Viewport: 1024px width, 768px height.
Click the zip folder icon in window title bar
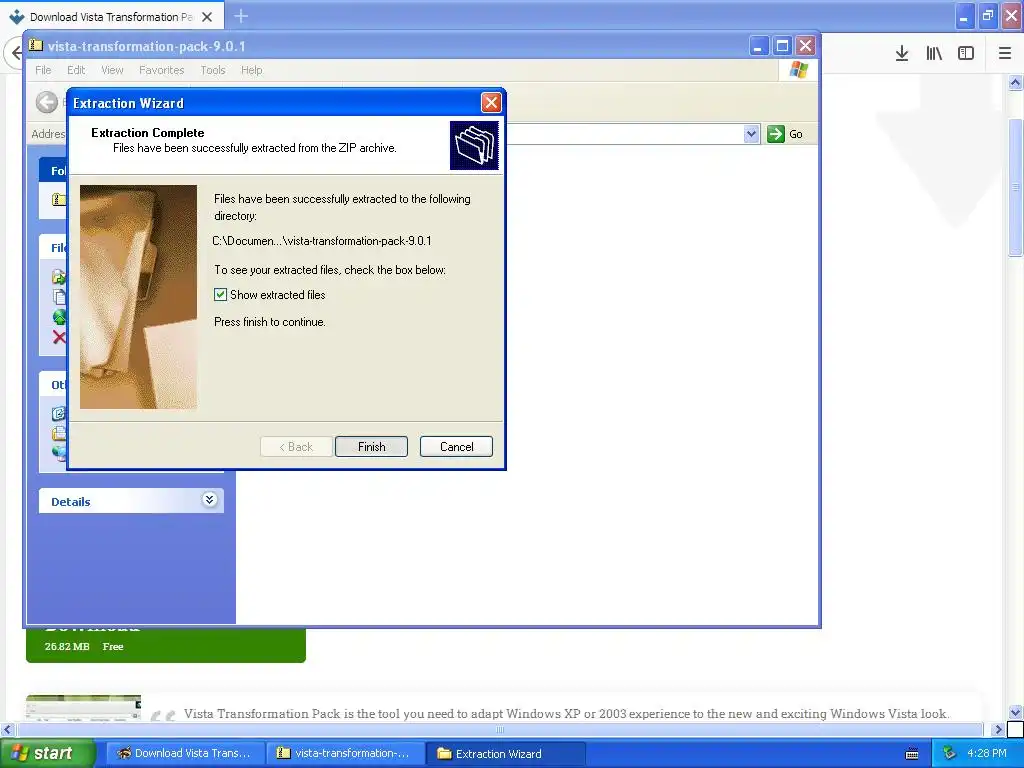point(37,45)
